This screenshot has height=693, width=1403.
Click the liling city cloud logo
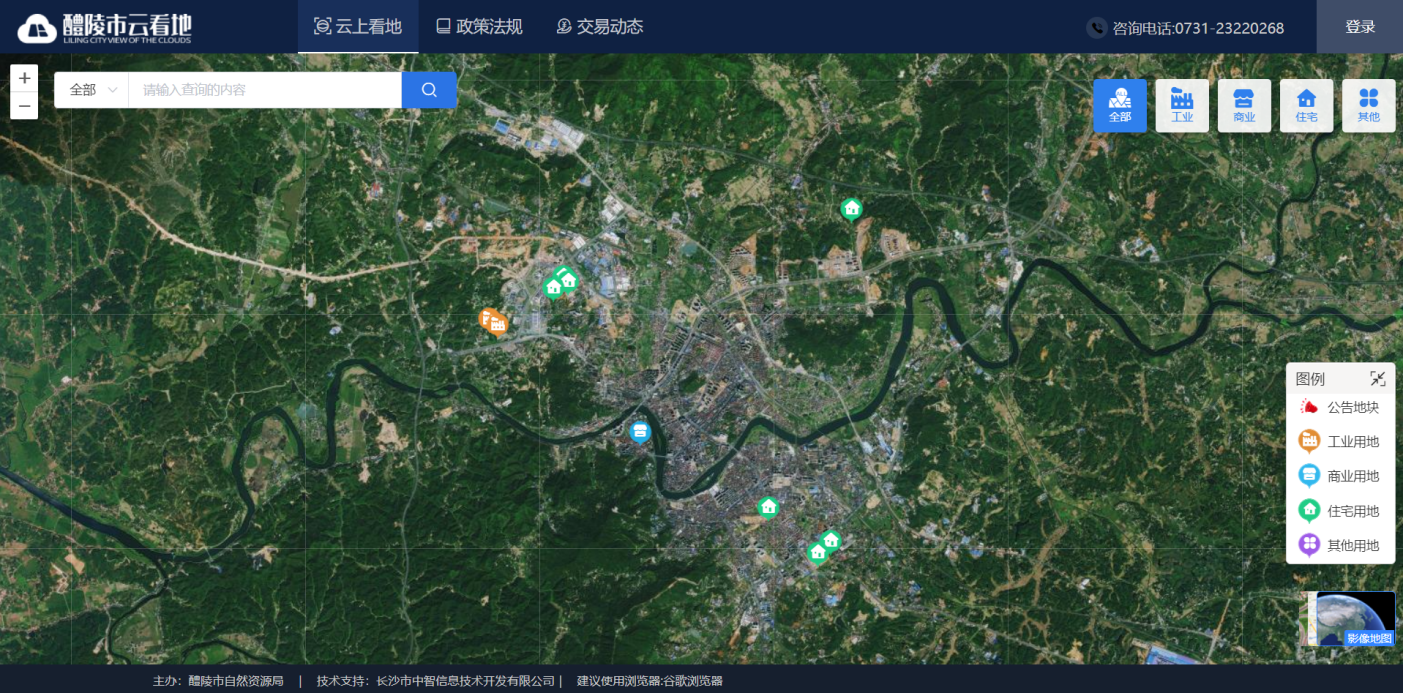[x=104, y=27]
